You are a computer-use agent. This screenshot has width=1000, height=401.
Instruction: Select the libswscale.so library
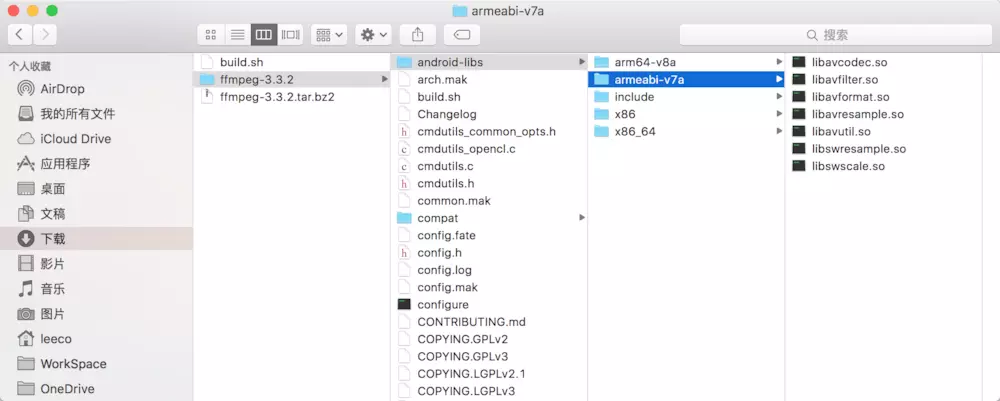click(x=884, y=166)
